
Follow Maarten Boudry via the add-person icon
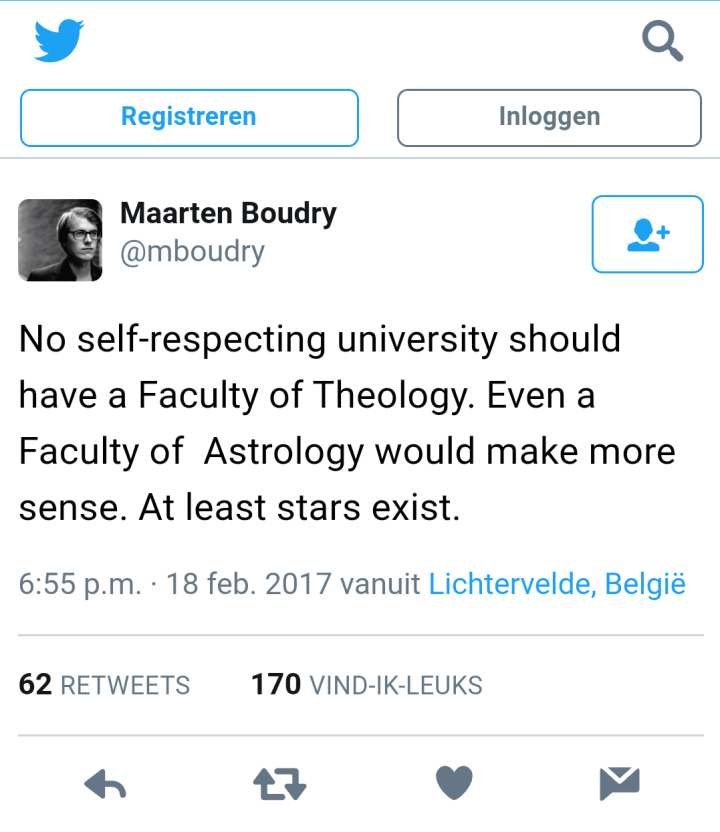pos(647,234)
